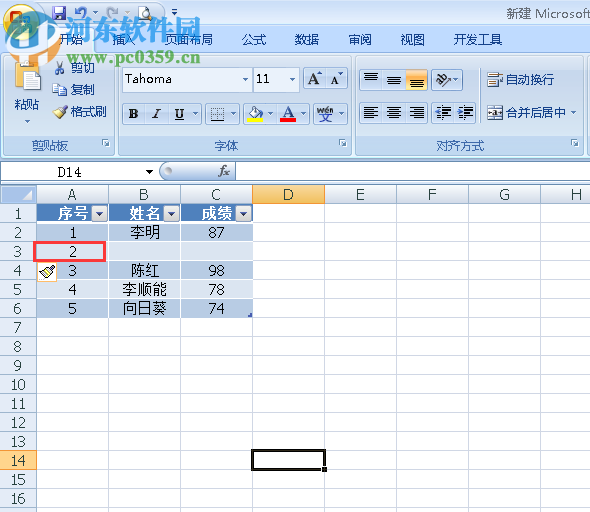This screenshot has height=512, width=590.
Task: Switch to the 数据 Data tab
Action: (x=307, y=40)
